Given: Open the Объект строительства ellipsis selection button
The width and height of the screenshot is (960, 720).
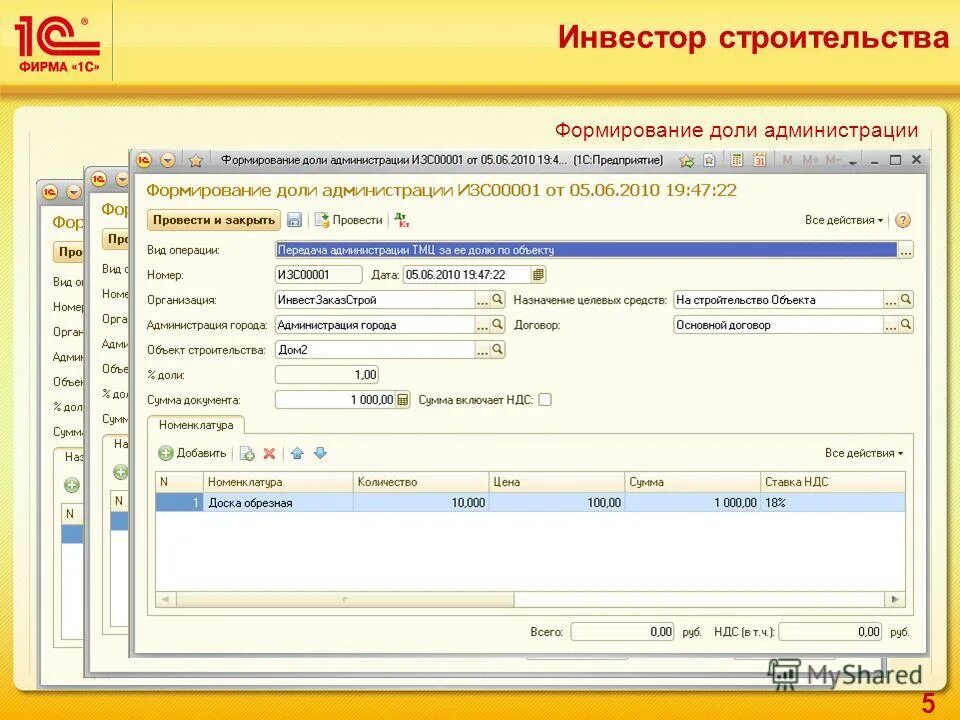Looking at the screenshot, I should pyautogui.click(x=482, y=350).
